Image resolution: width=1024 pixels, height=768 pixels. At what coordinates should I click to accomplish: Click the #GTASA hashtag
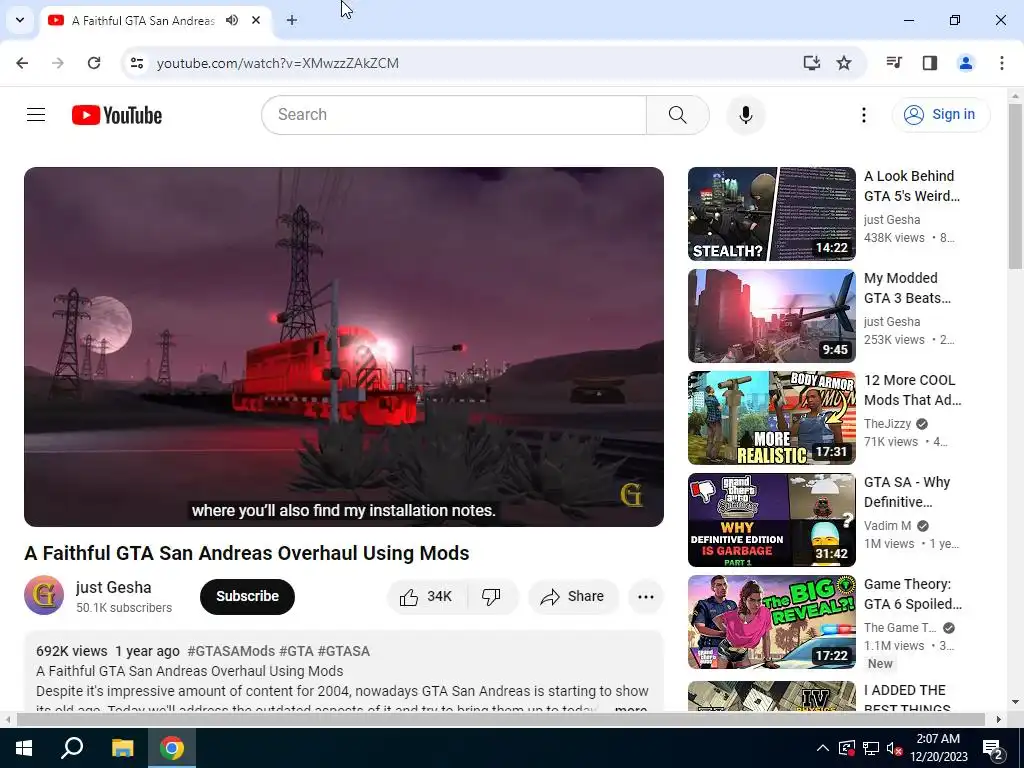[344, 651]
